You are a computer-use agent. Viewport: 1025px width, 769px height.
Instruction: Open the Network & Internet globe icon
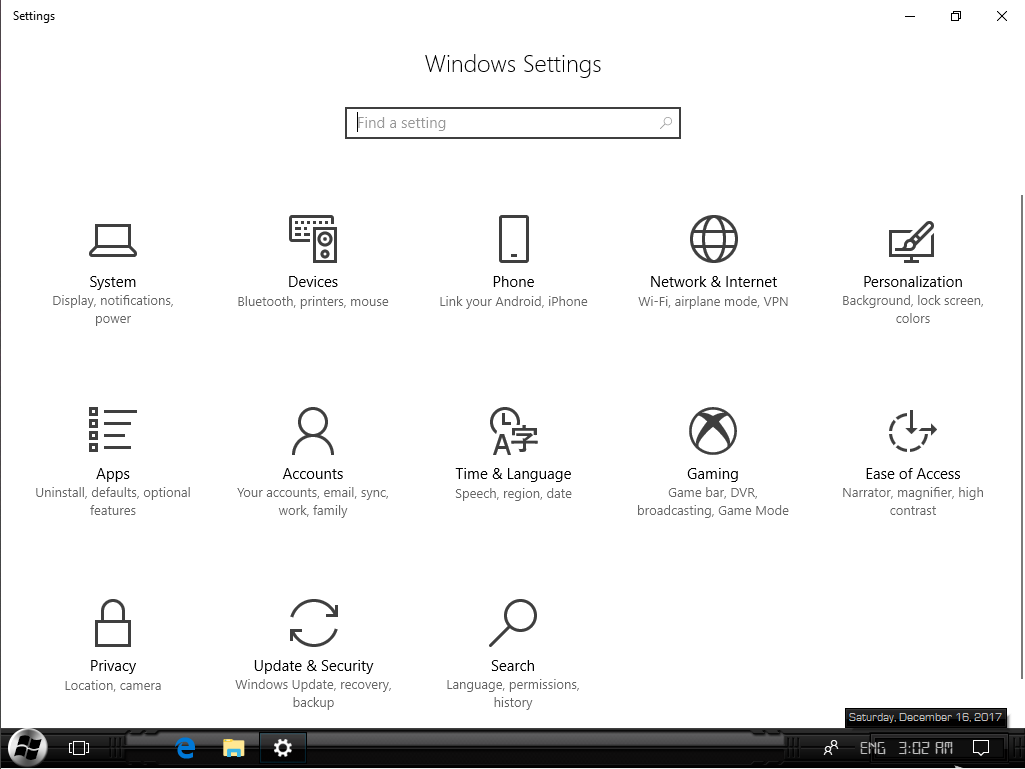tap(714, 239)
